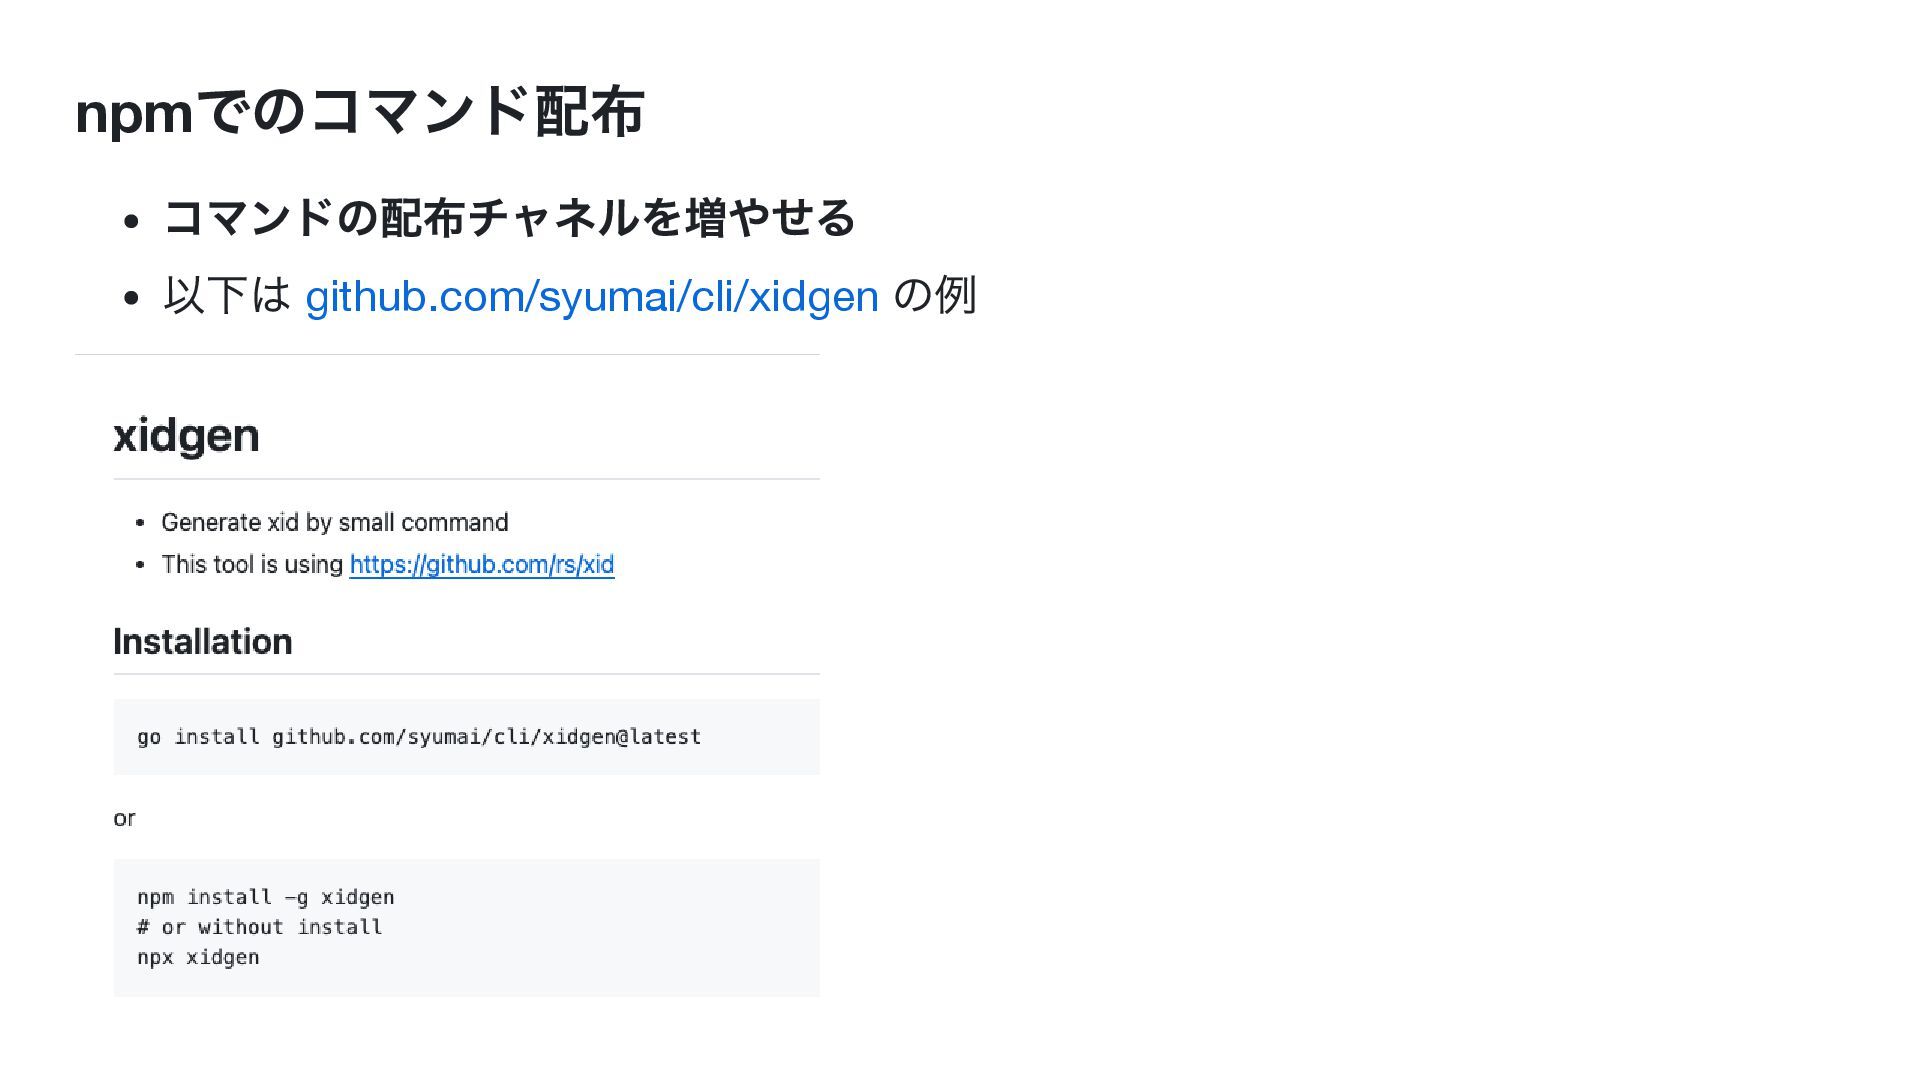Click the npx xidgen command line
This screenshot has height=1080, width=1920.
[198, 957]
